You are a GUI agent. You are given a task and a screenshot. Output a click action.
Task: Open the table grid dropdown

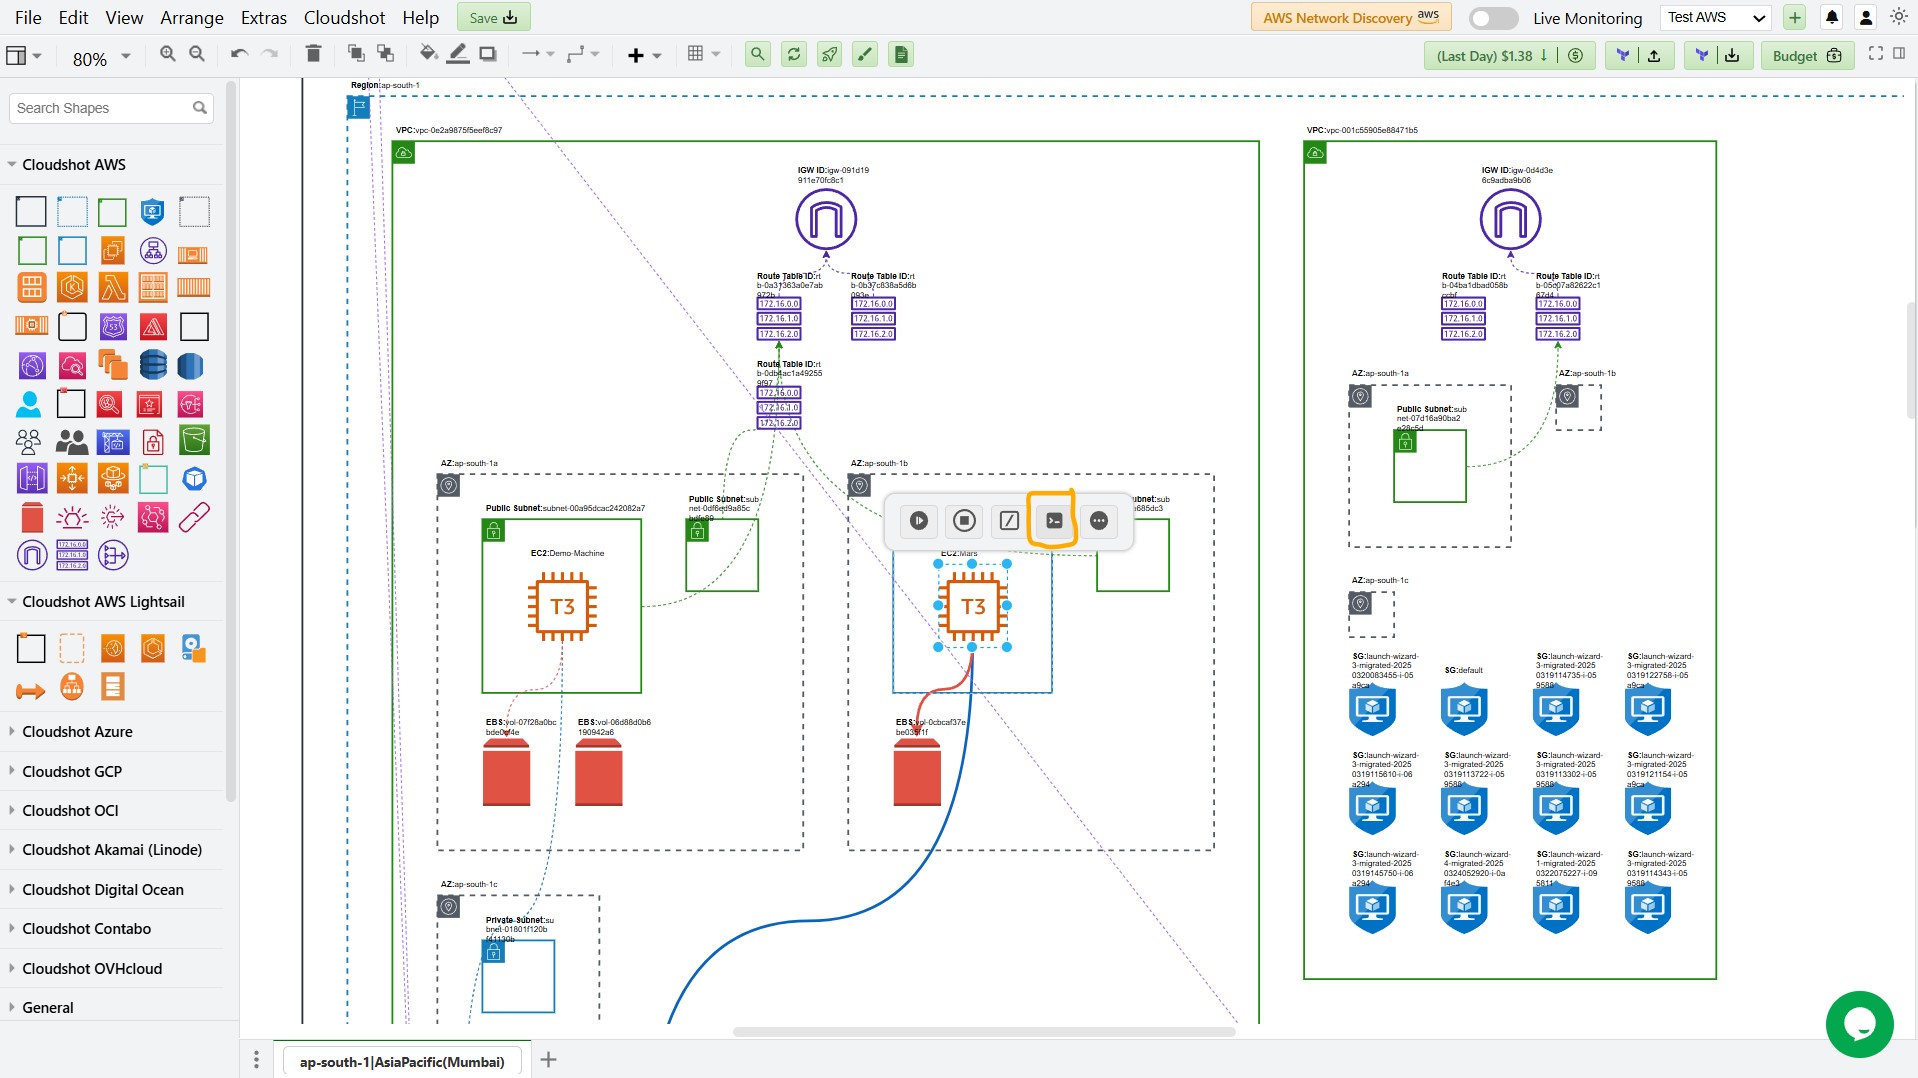704,54
